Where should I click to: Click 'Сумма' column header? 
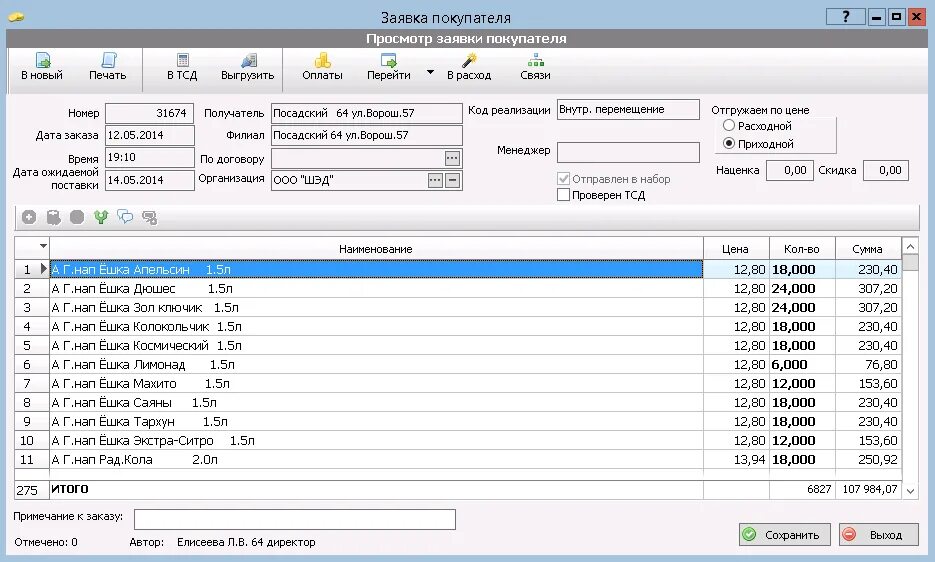pyautogui.click(x=868, y=249)
